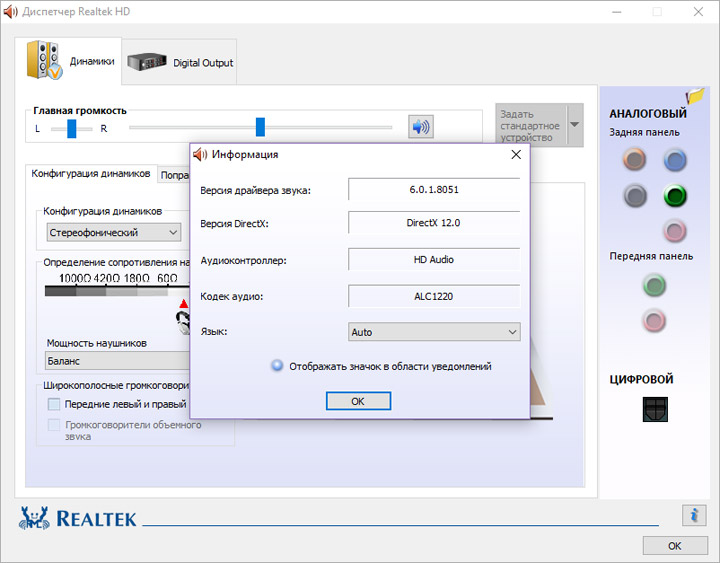This screenshot has height=563, width=720.
Task: Click the gray rear panel audio jack
Action: tap(635, 196)
